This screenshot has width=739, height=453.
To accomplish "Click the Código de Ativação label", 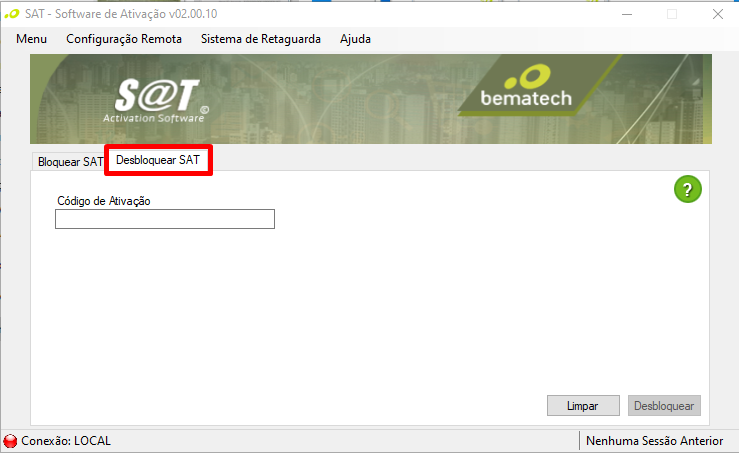I will (x=104, y=201).
